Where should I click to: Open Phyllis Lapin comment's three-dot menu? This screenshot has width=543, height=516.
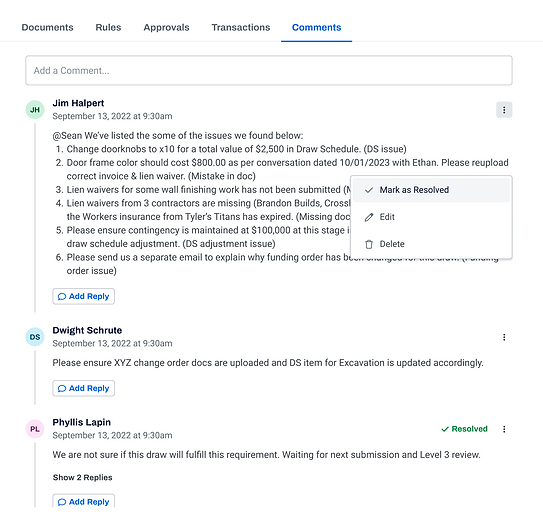pyautogui.click(x=504, y=429)
